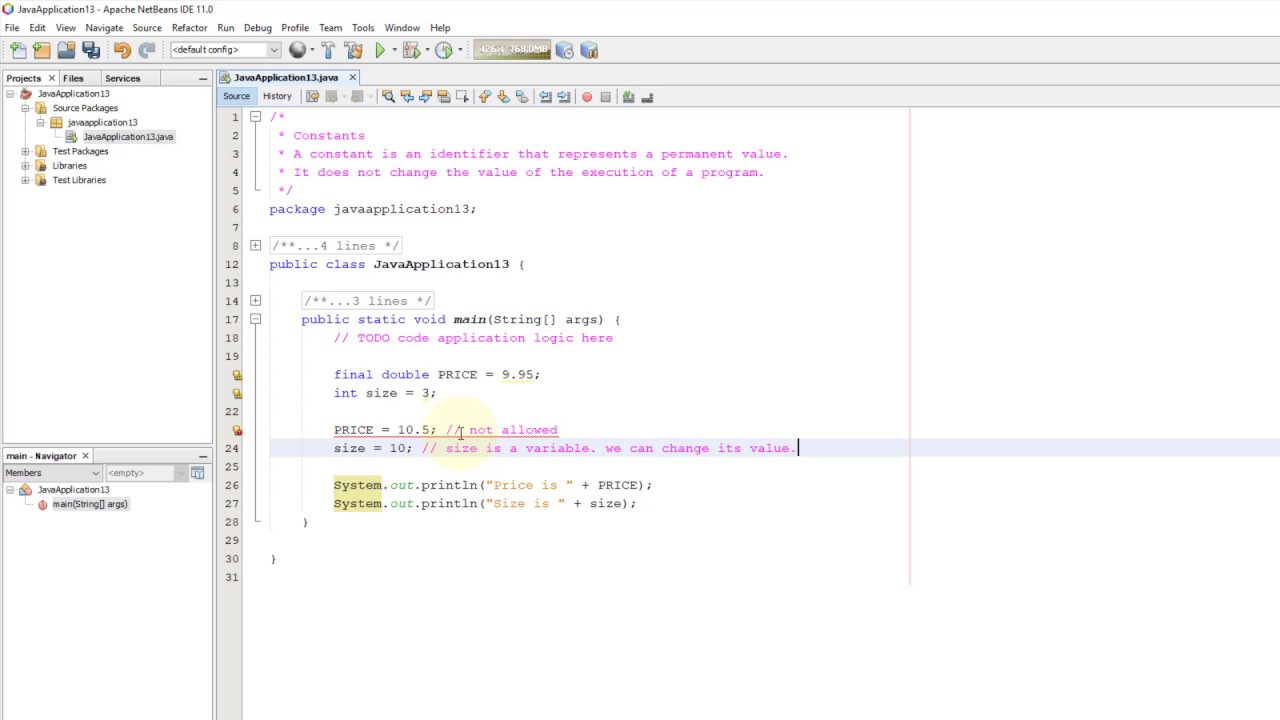
Task: Click the memory usage bar to force garbage collection
Action: tap(512, 50)
